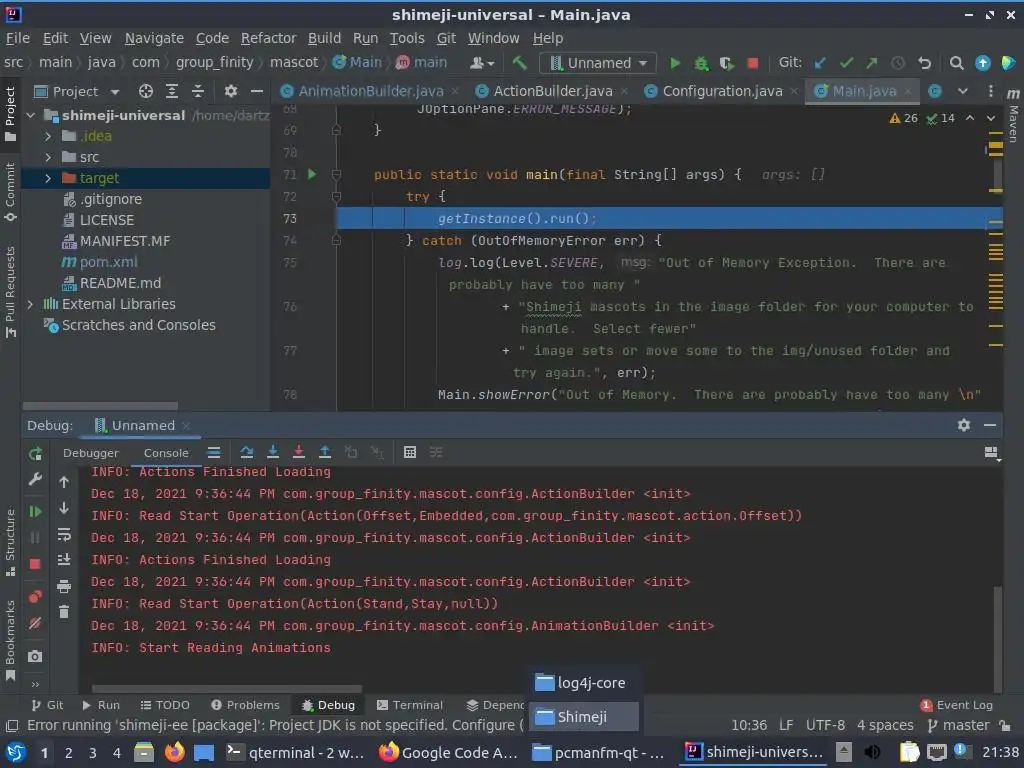Open Search Everywhere magnifier icon
Viewport: 1024px width, 768px height.
point(956,63)
